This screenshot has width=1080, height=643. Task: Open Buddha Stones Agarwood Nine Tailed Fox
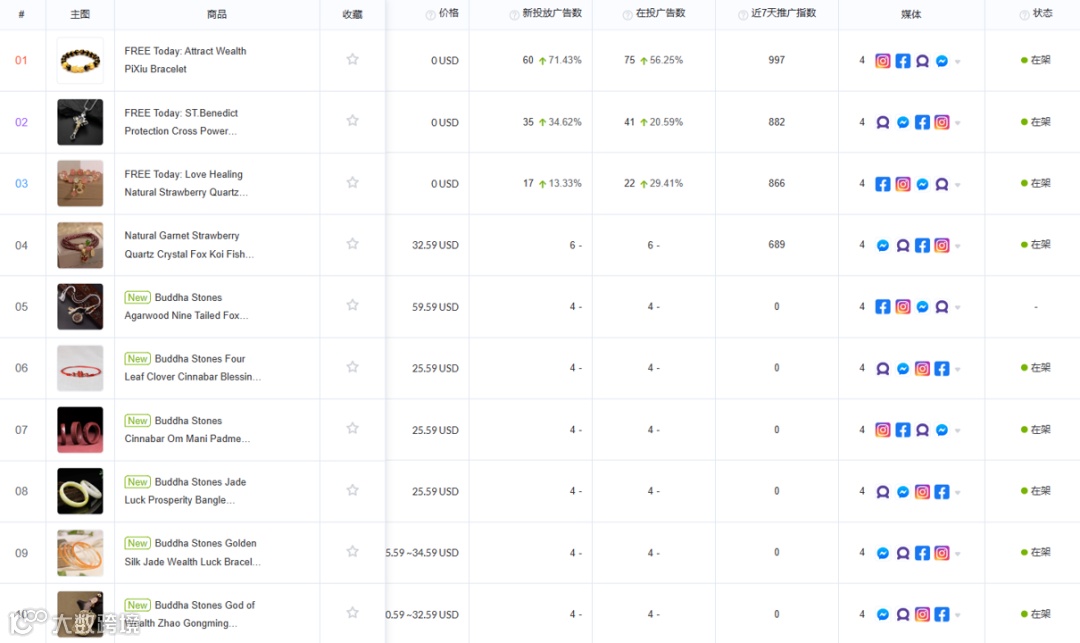[187, 306]
